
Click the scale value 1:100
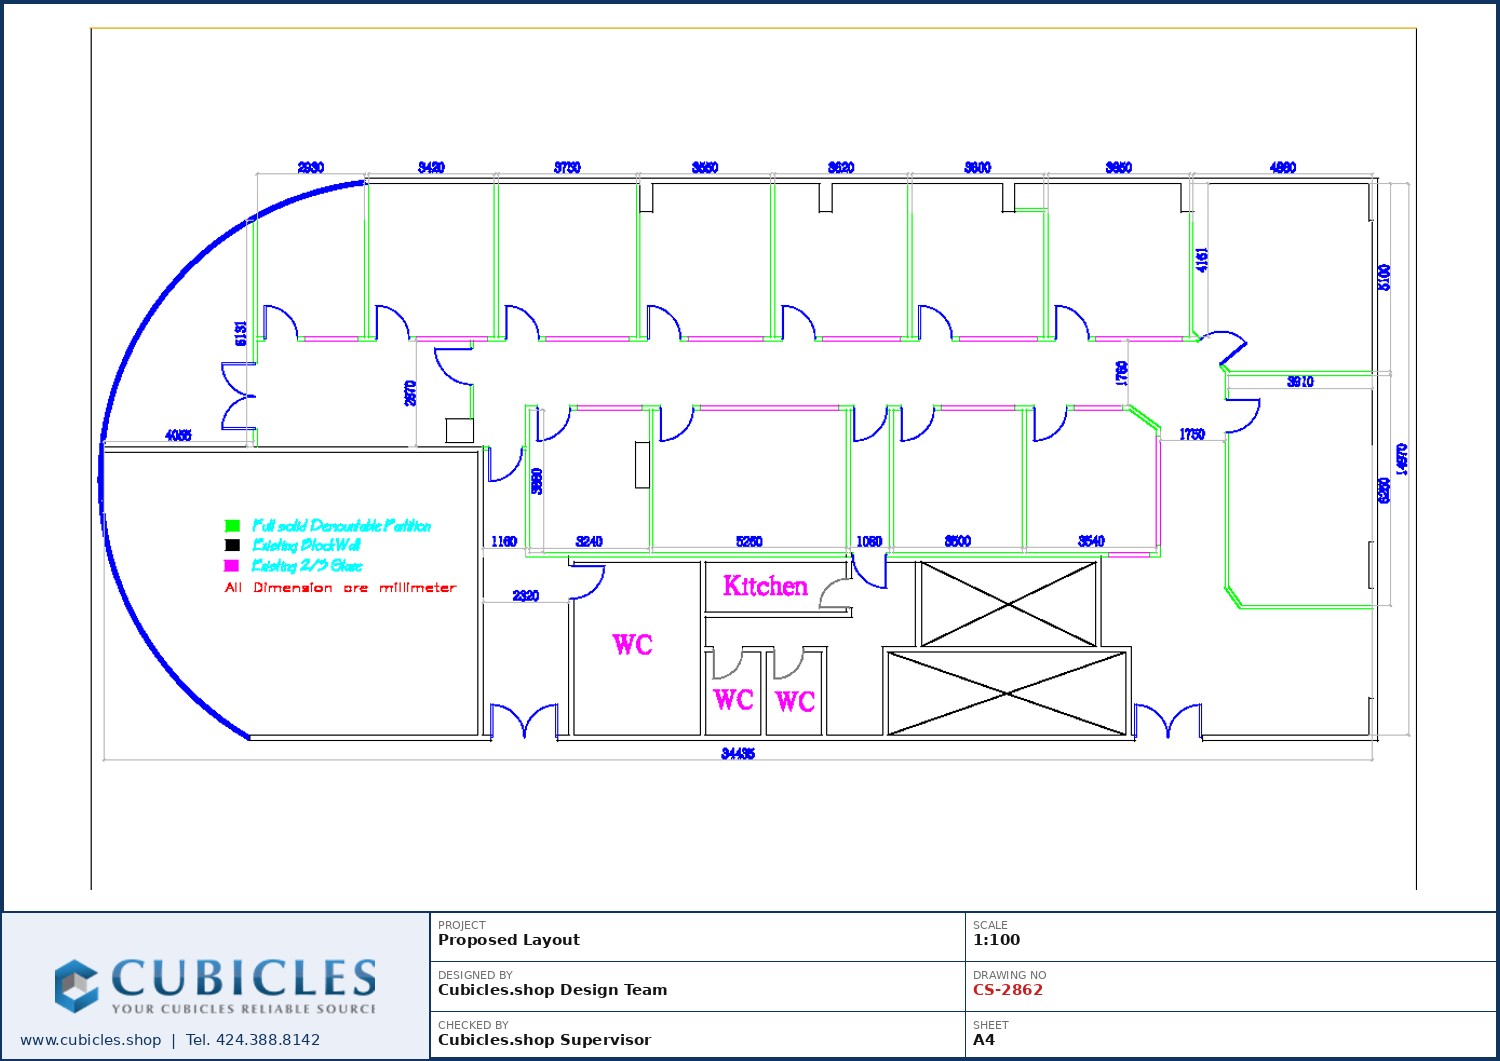[x=996, y=940]
